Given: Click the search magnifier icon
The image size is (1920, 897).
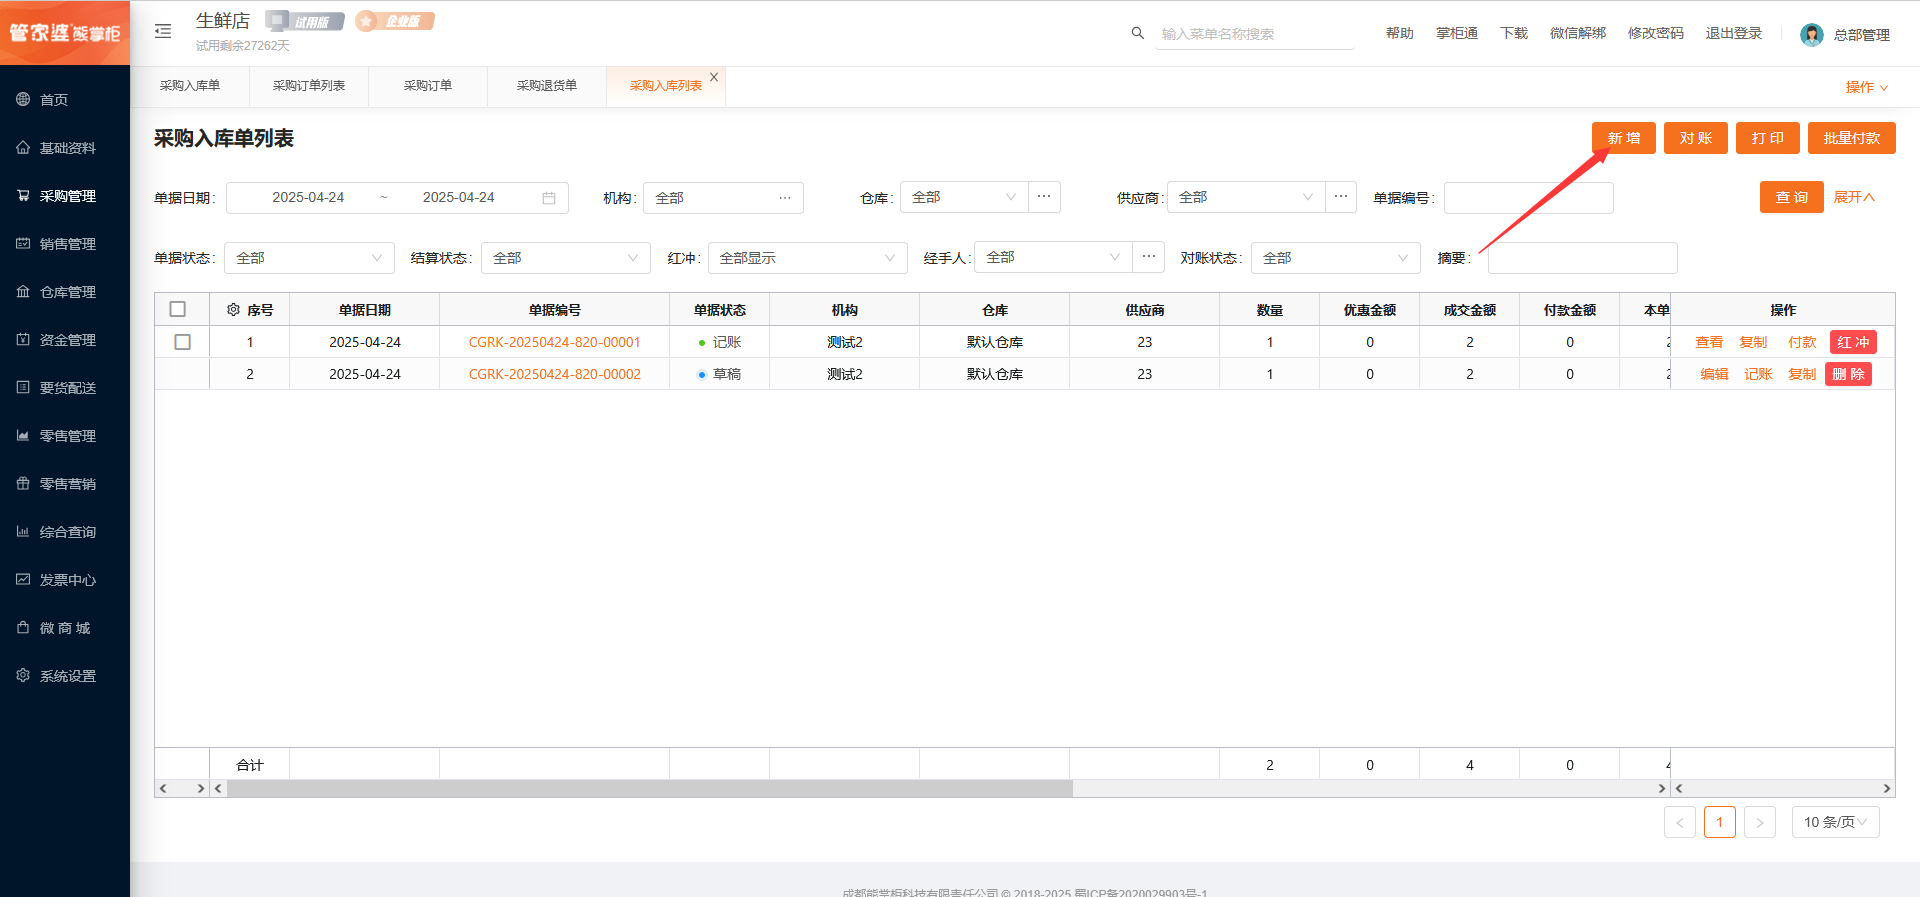Looking at the screenshot, I should pyautogui.click(x=1137, y=33).
